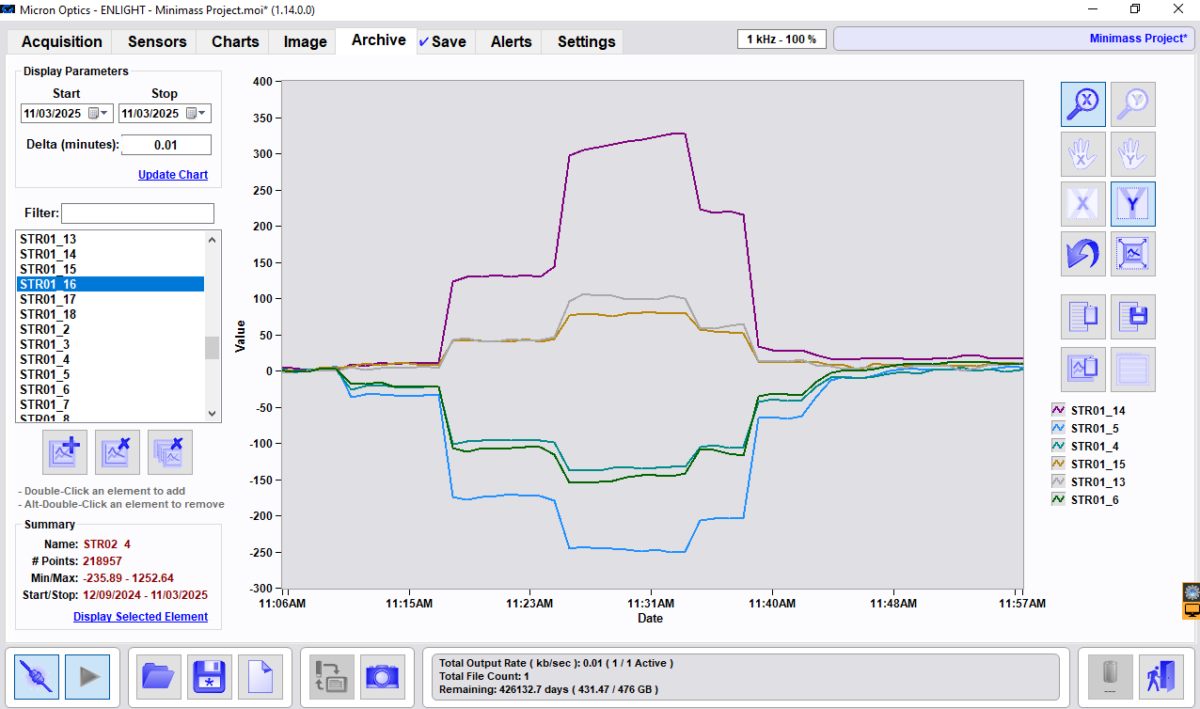
Task: Click the Autoscale Y axis icon
Action: (1133, 203)
